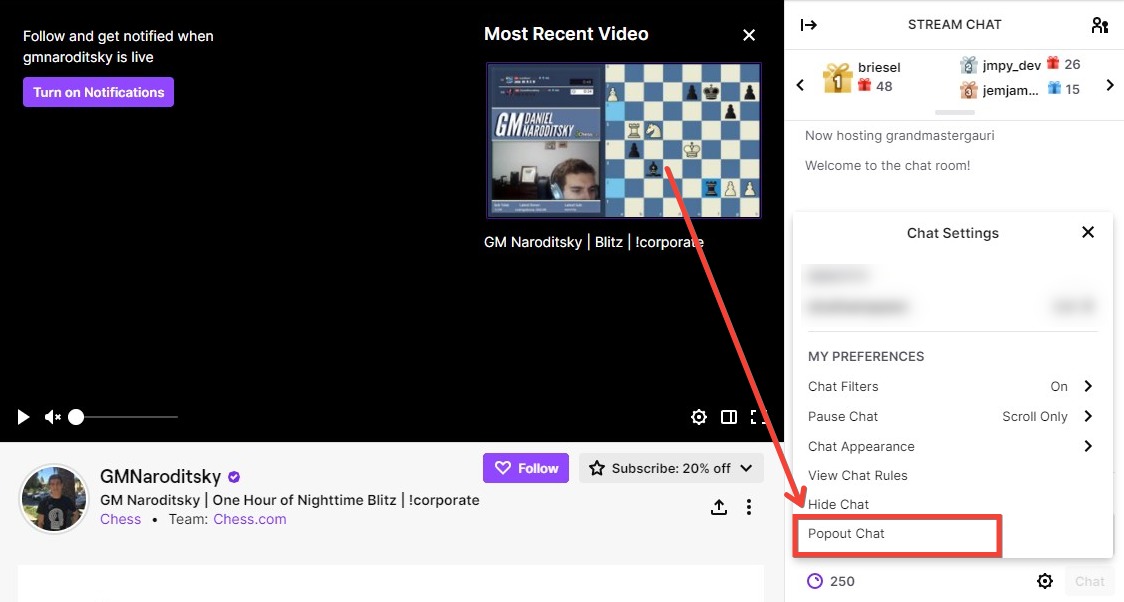The height and width of the screenshot is (602, 1124).
Task: Open video title GM Naroditsky Blitz !corporate
Action: (x=594, y=242)
